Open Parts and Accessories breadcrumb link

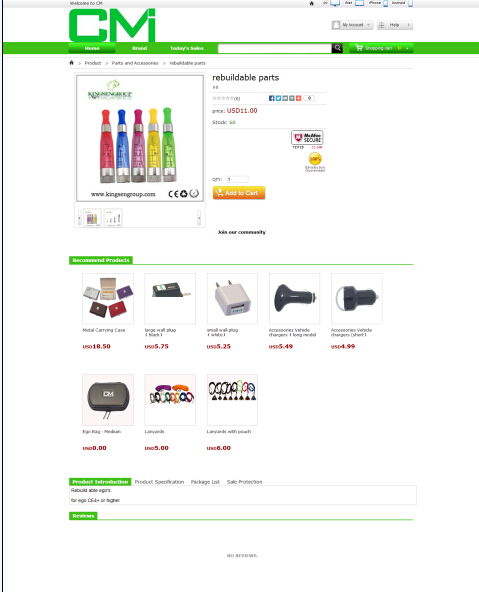click(x=135, y=63)
